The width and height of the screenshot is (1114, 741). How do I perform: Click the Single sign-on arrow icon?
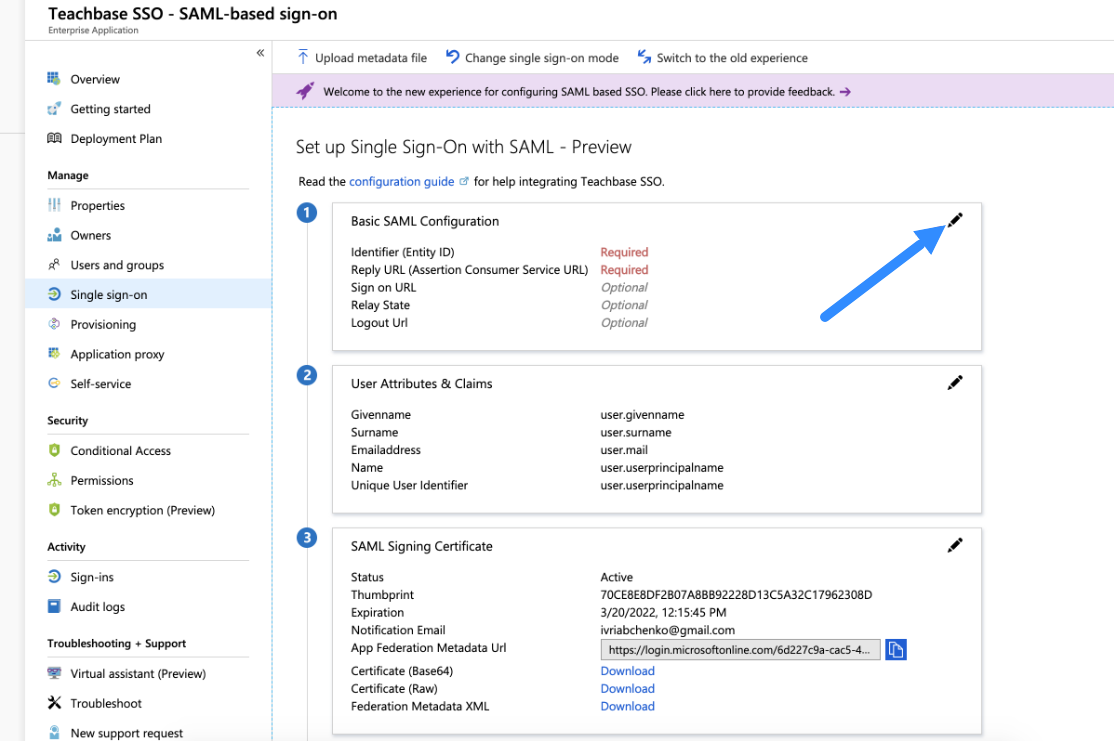click(x=54, y=294)
